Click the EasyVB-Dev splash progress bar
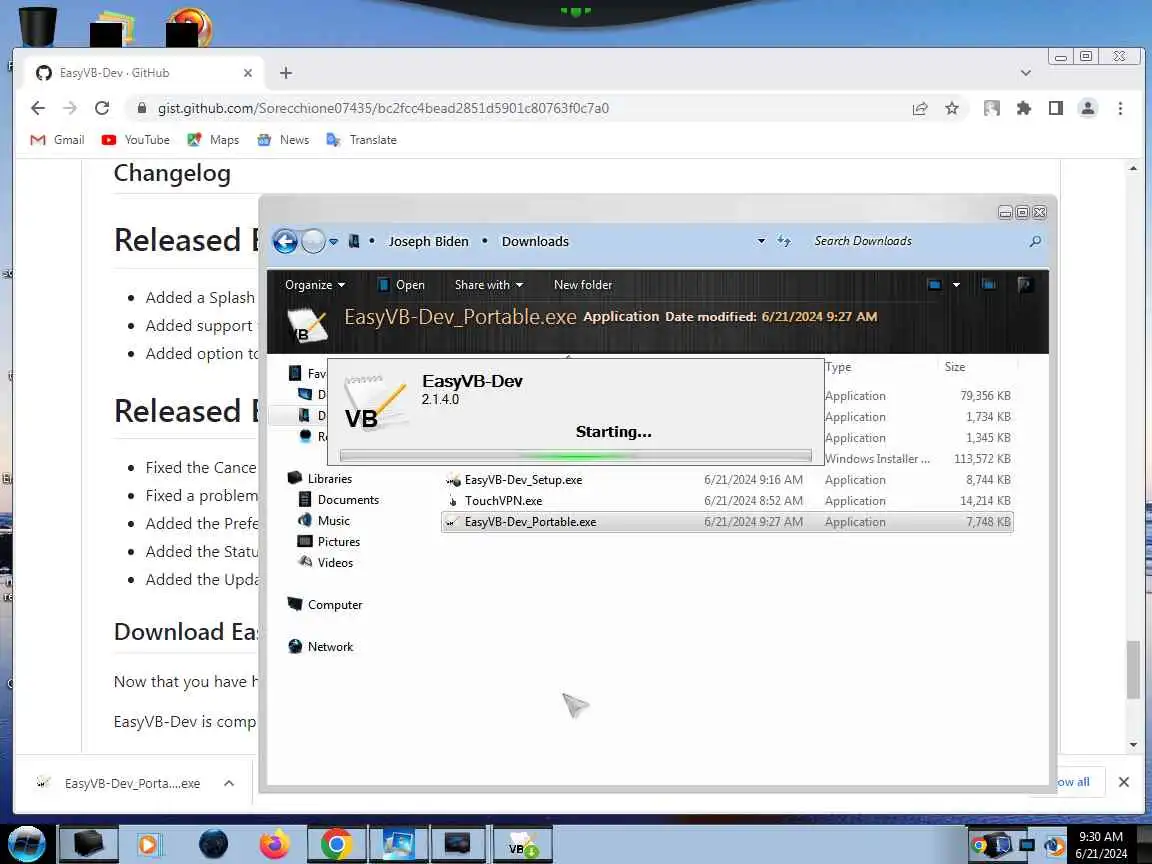The image size is (1152, 864). pyautogui.click(x=575, y=456)
